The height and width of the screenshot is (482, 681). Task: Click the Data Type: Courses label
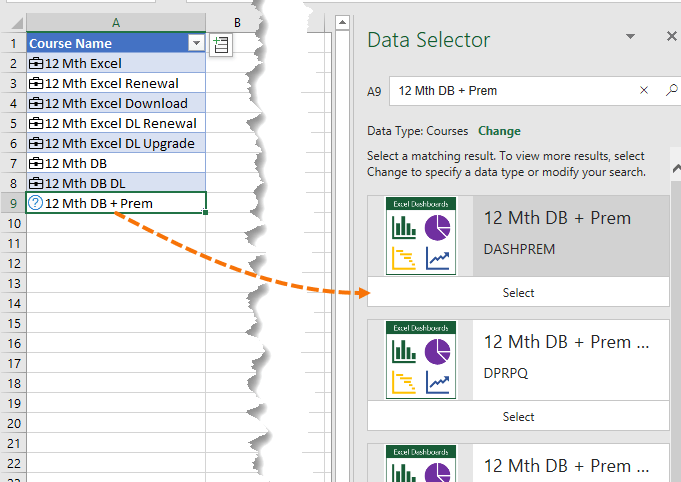(x=417, y=131)
